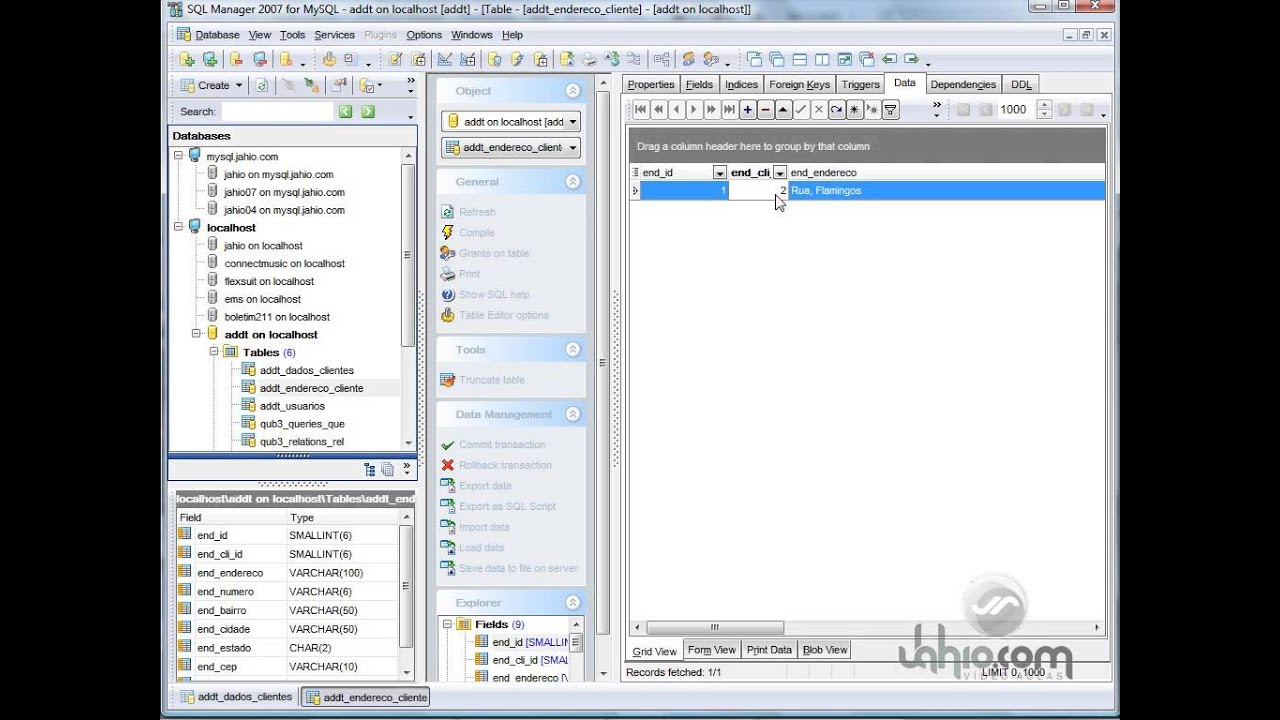This screenshot has width=1280, height=720.
Task: Click the Tile Windows Vertically icon
Action: pyautogui.click(x=822, y=60)
